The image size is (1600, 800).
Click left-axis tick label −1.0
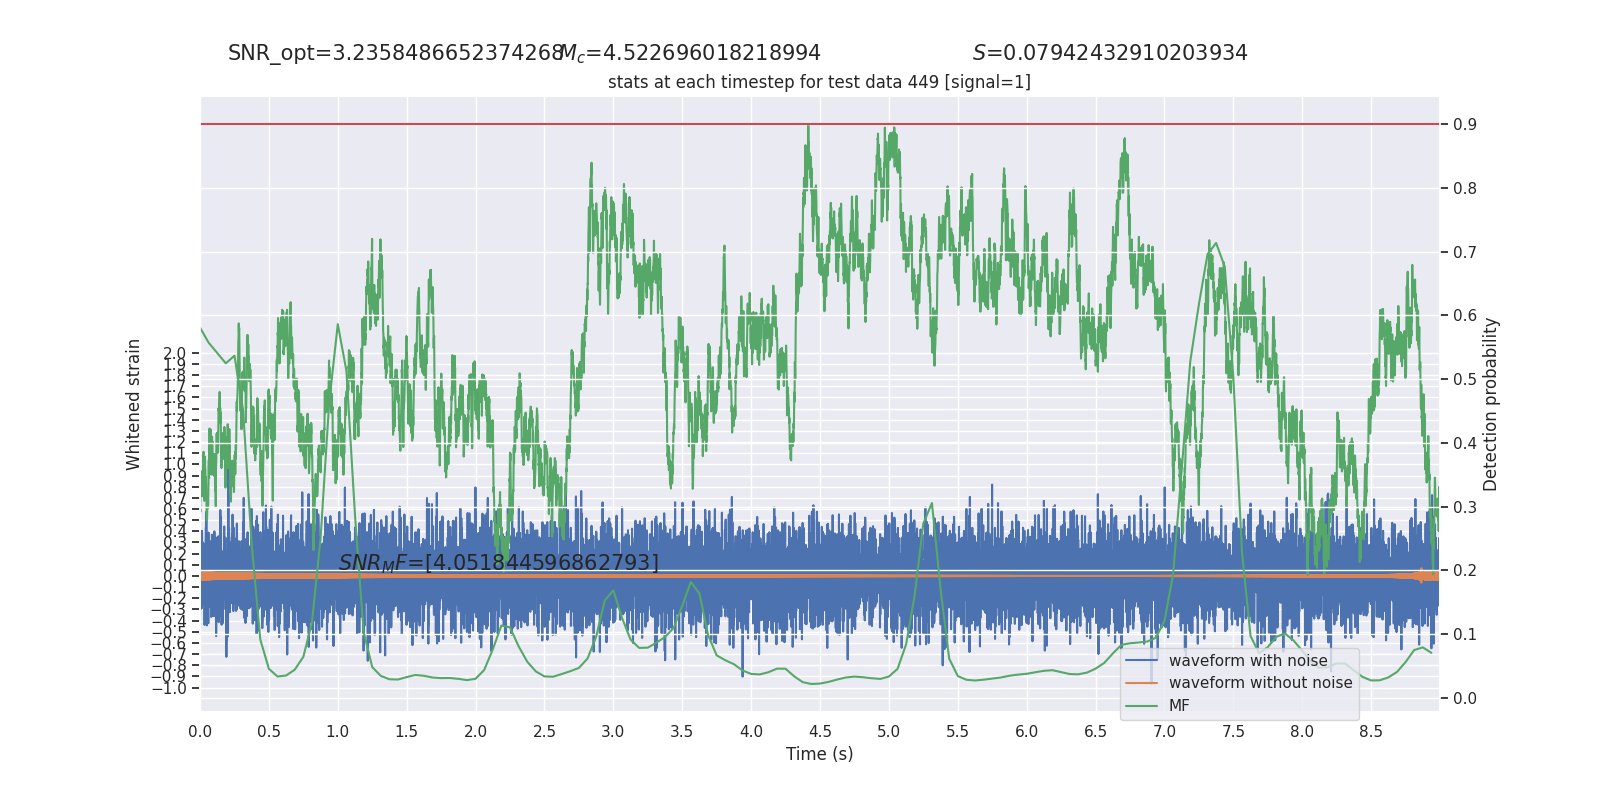169,688
